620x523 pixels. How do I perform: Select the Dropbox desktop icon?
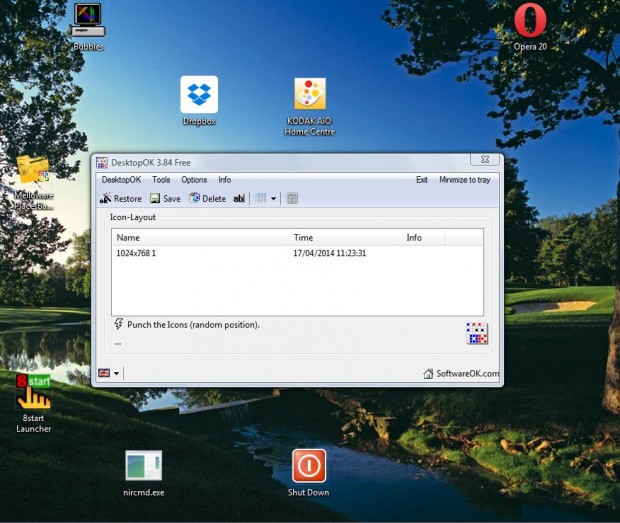tap(199, 96)
